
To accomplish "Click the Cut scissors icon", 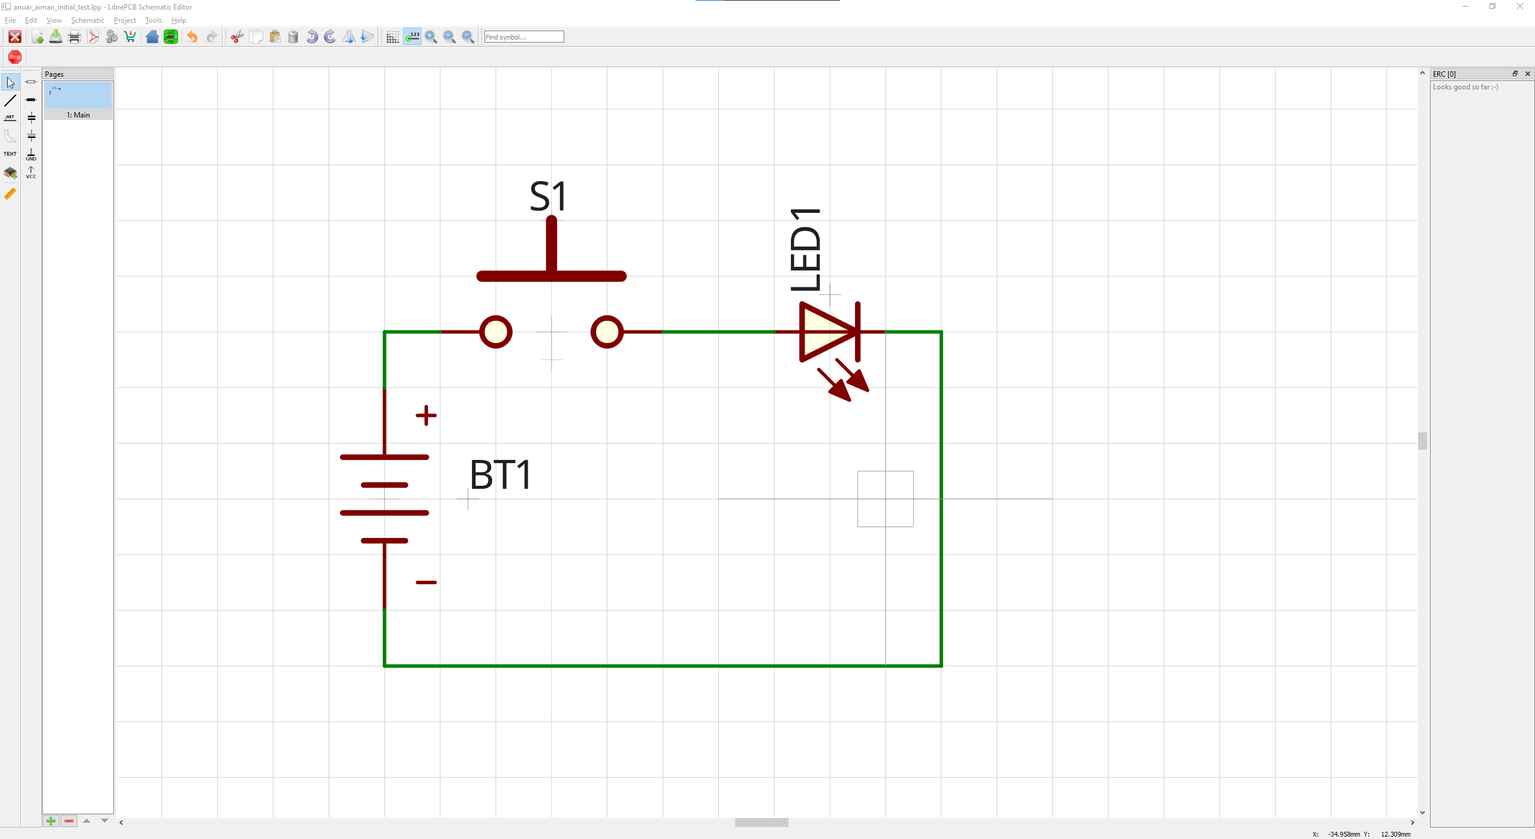I will 237,37.
